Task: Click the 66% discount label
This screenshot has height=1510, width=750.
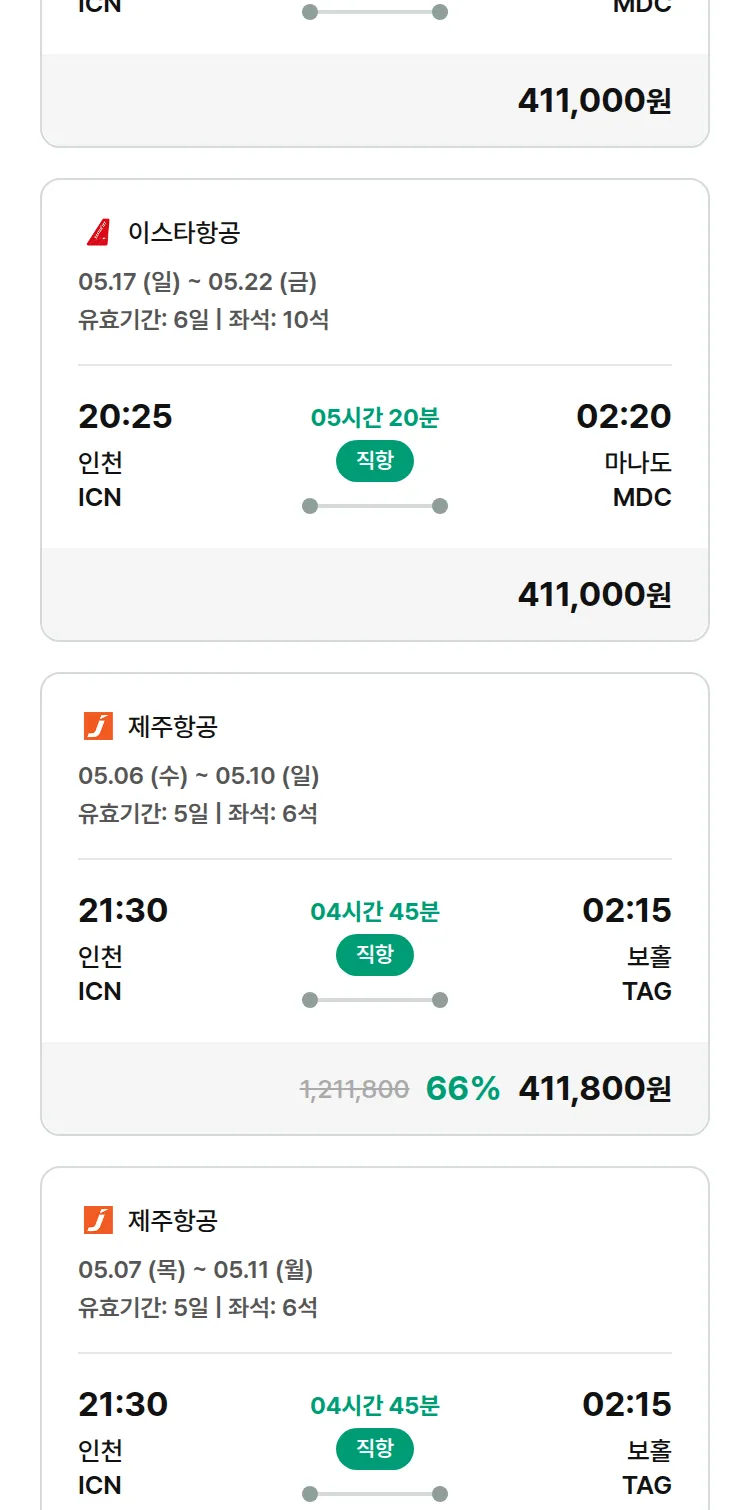Action: (463, 1089)
